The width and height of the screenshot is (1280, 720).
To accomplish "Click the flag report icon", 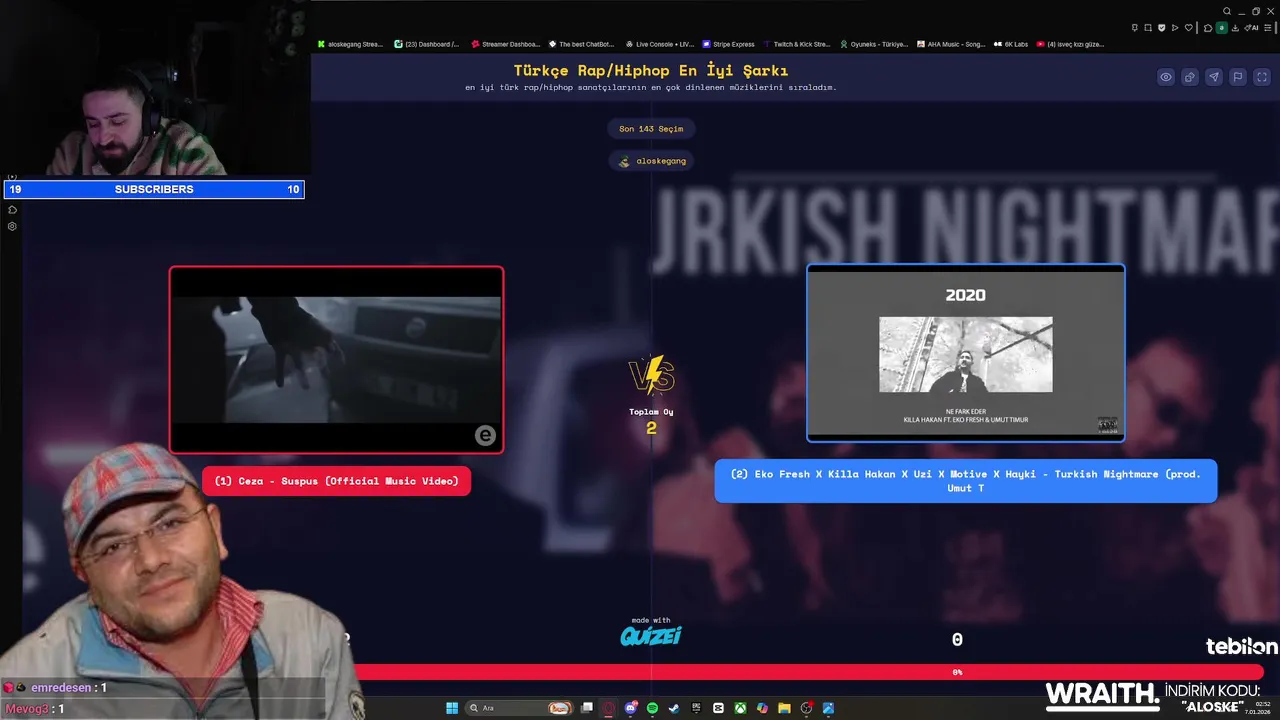I will tap(1238, 77).
